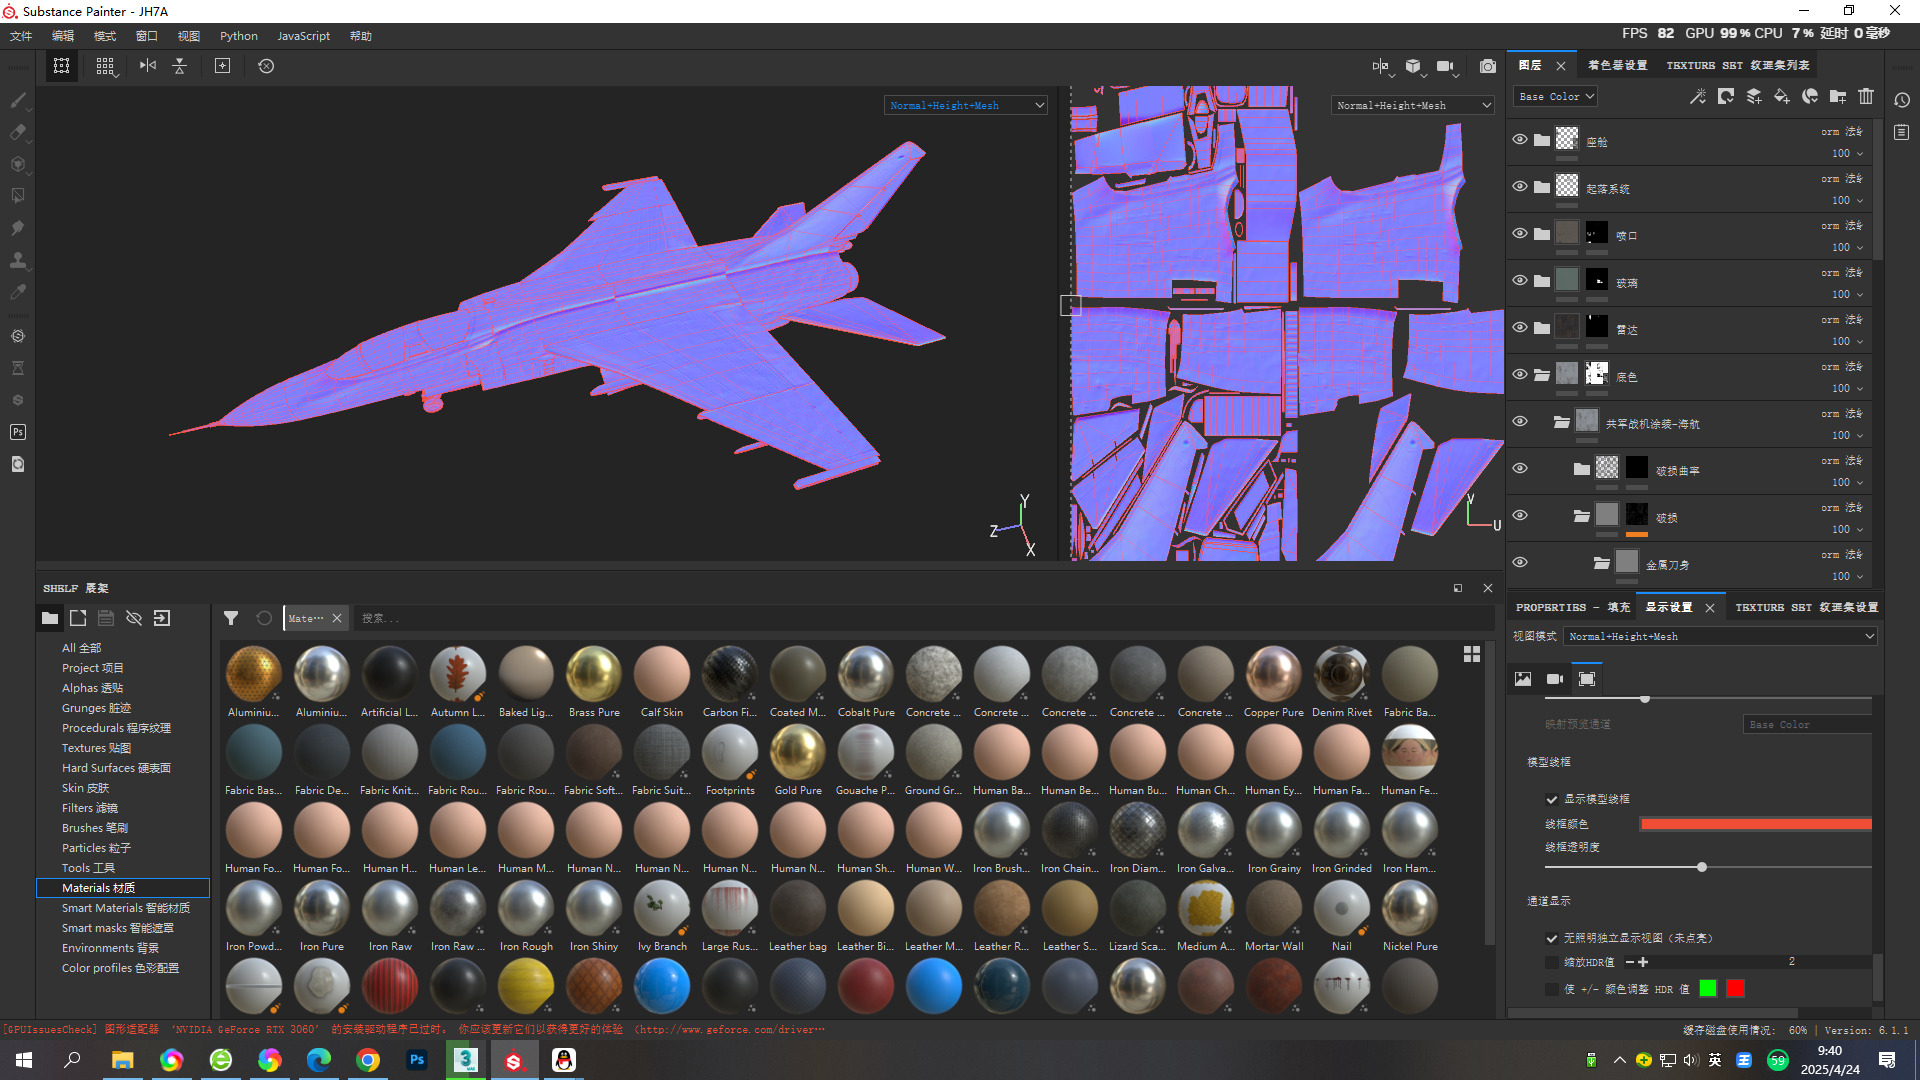Click the Gold Pure material thumbnail
1920x1080 pixels.
[798, 752]
